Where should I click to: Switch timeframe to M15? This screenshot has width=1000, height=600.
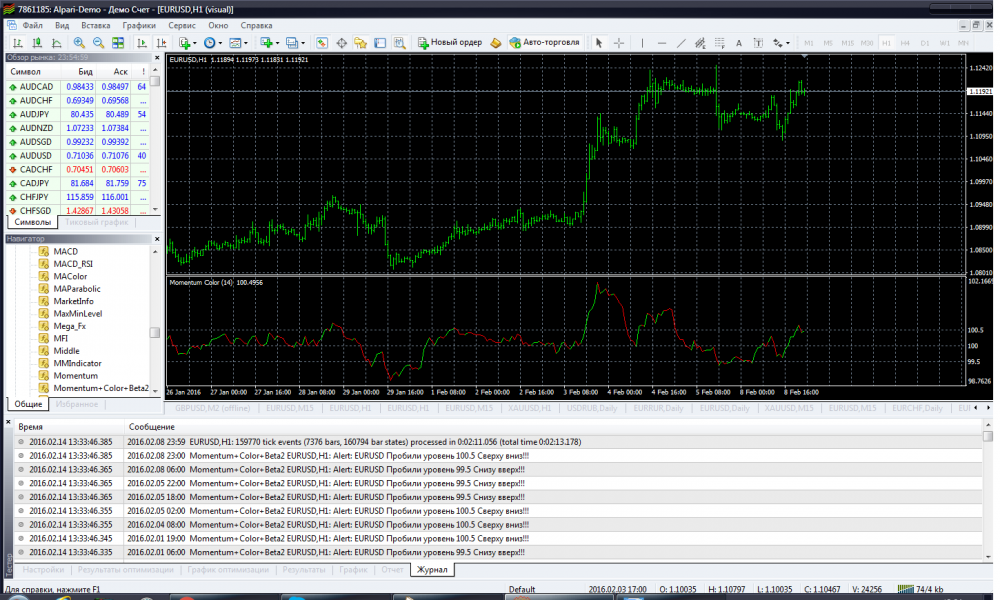(x=847, y=43)
